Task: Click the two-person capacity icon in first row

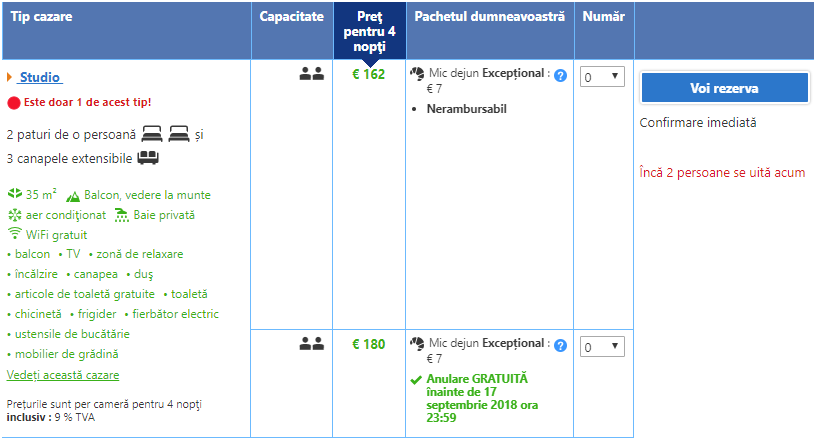Action: pos(312,74)
